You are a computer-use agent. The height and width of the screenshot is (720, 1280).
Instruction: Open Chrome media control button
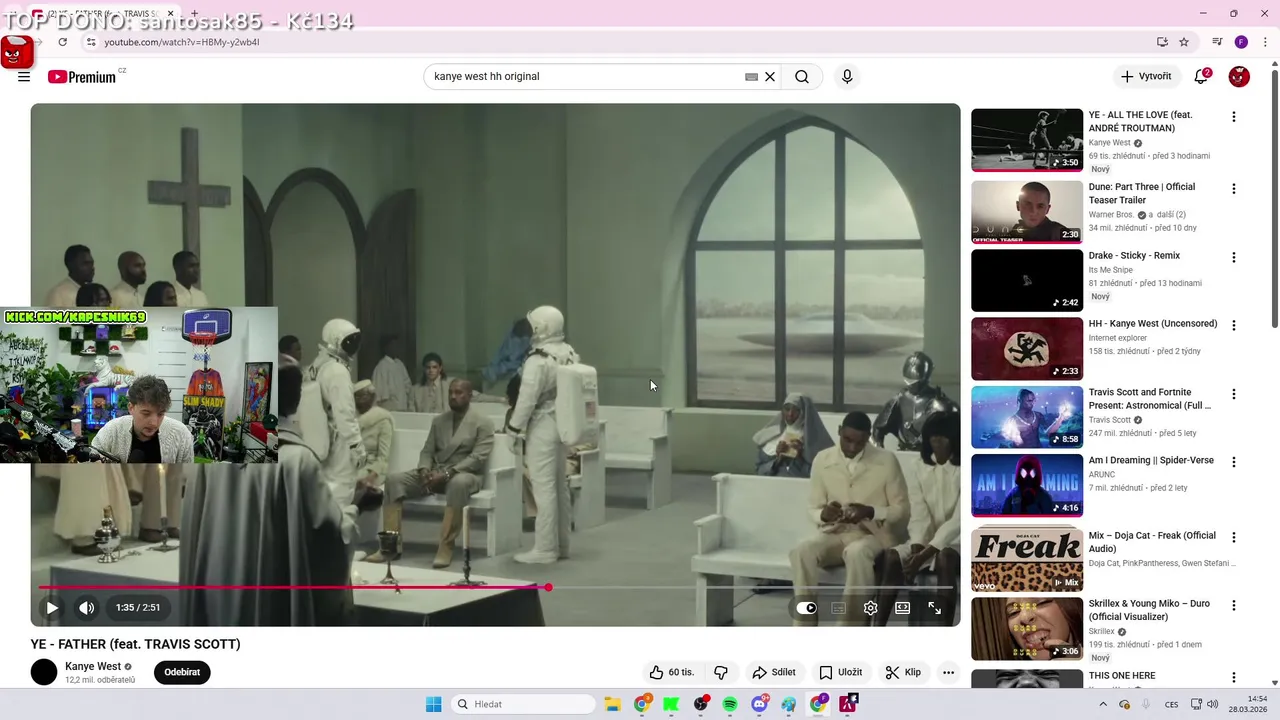coord(1217,42)
